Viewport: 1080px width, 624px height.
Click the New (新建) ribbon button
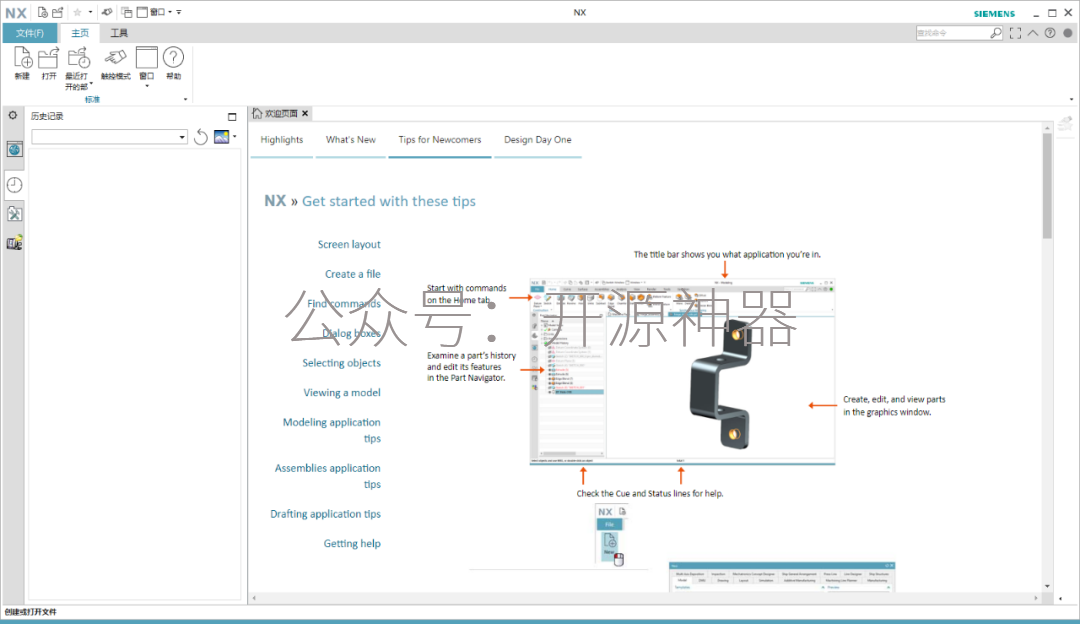click(x=23, y=63)
